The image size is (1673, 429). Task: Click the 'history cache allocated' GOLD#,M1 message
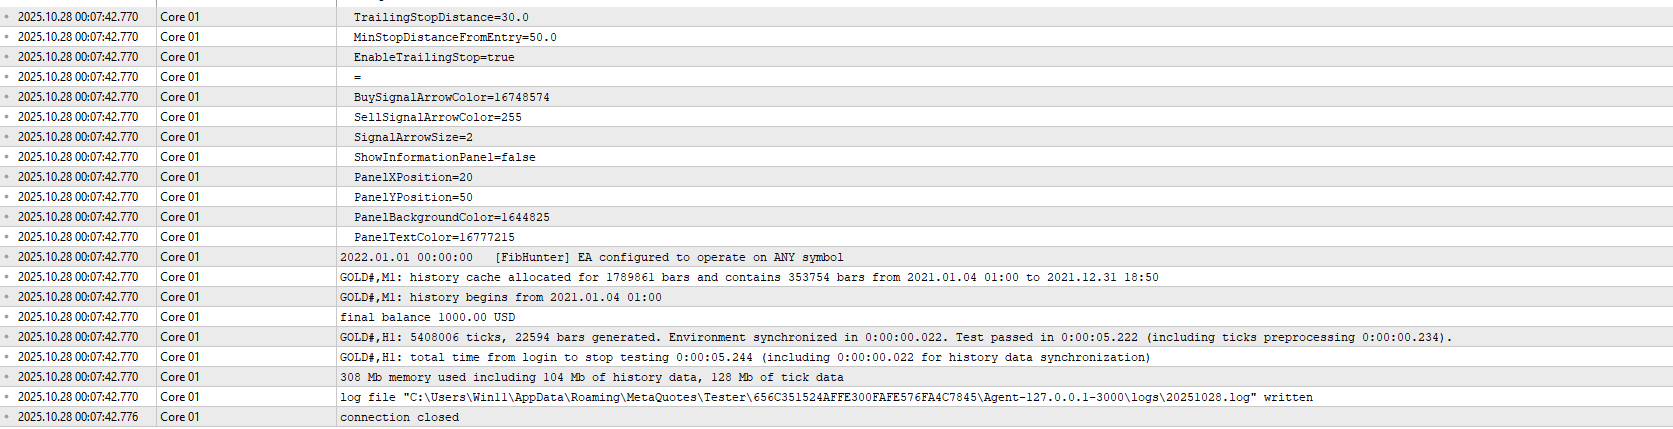pos(748,277)
